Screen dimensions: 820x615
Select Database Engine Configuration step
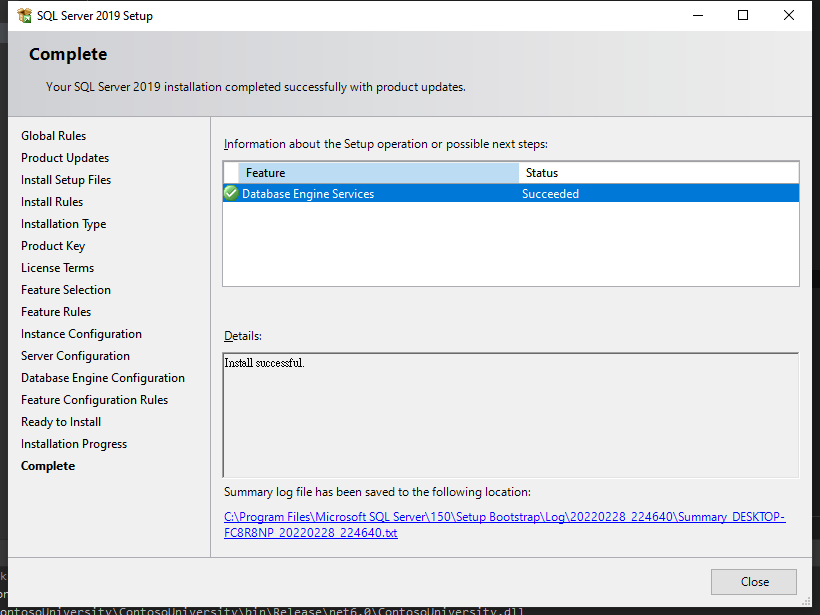103,378
